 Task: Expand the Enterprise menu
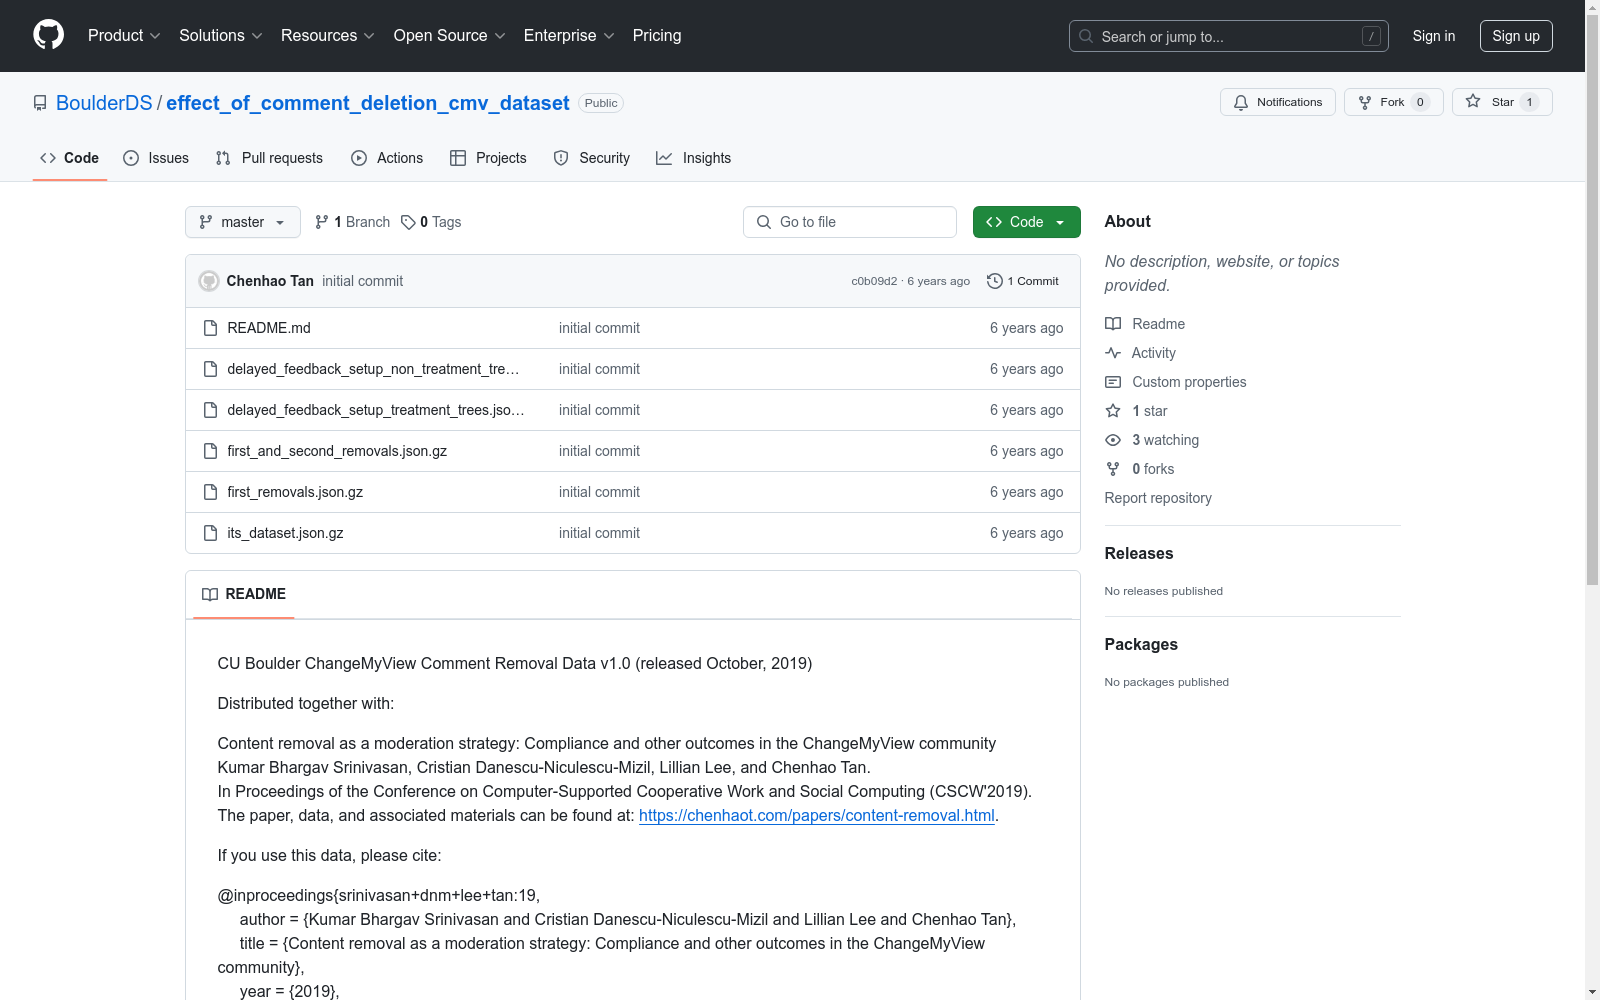point(569,36)
